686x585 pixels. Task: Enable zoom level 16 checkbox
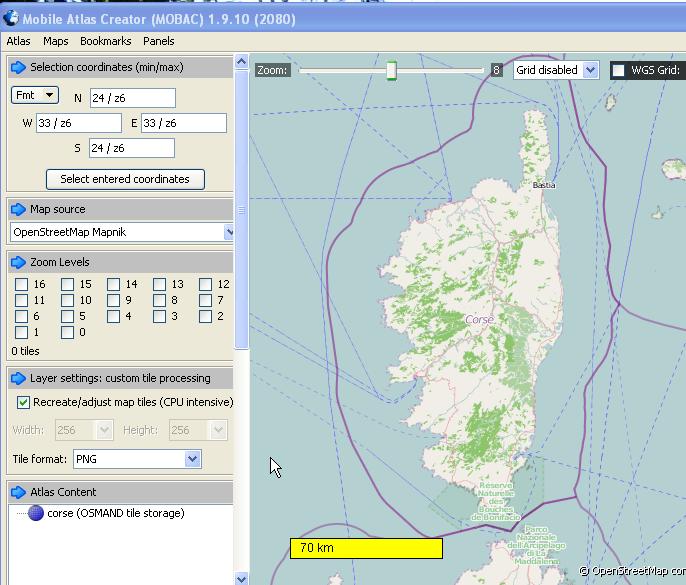(21, 284)
